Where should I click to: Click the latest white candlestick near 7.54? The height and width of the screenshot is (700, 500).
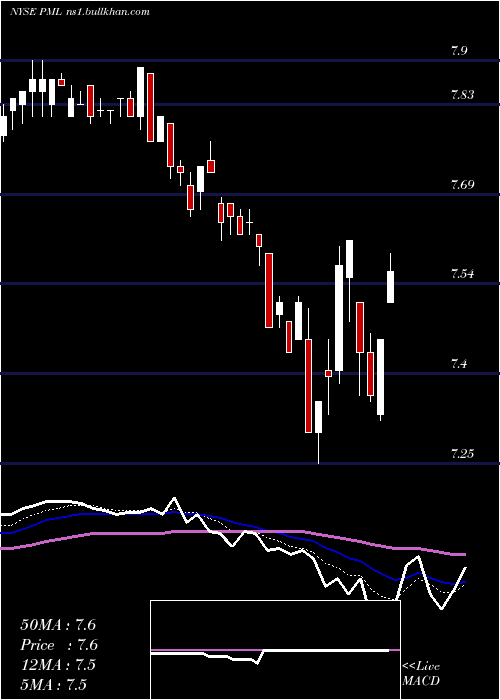click(391, 287)
